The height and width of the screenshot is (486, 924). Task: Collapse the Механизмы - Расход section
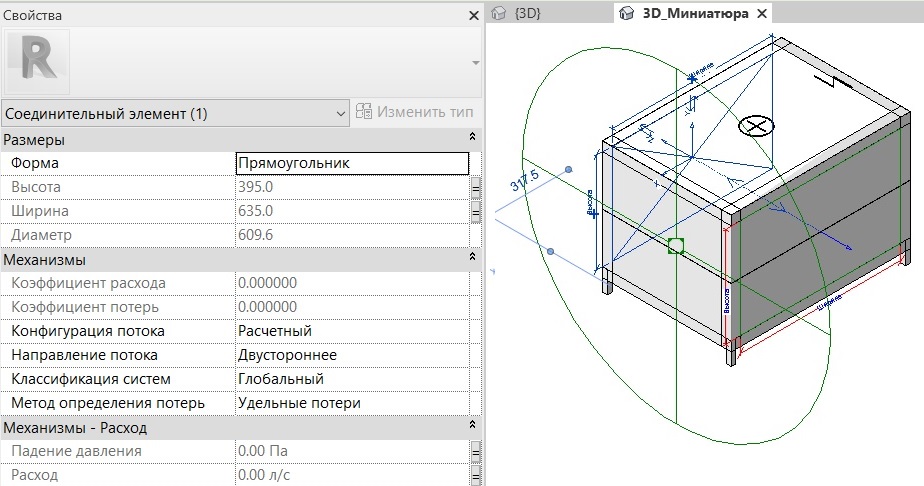(x=472, y=427)
